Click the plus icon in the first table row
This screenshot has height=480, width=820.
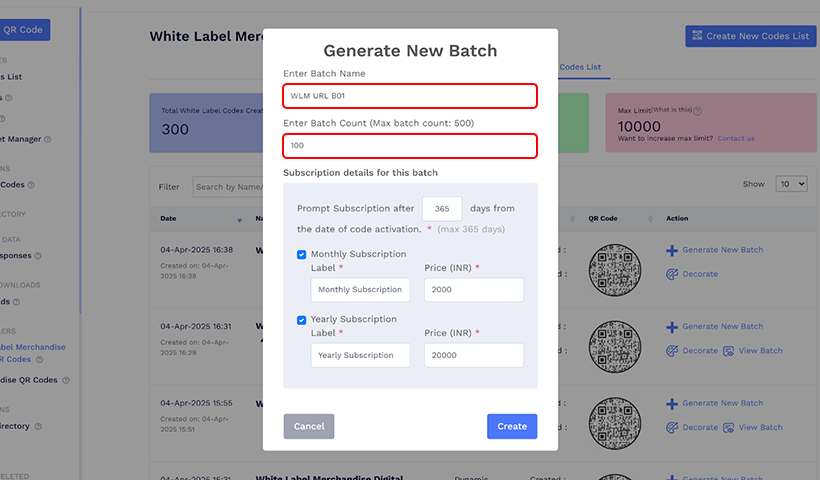tap(672, 250)
